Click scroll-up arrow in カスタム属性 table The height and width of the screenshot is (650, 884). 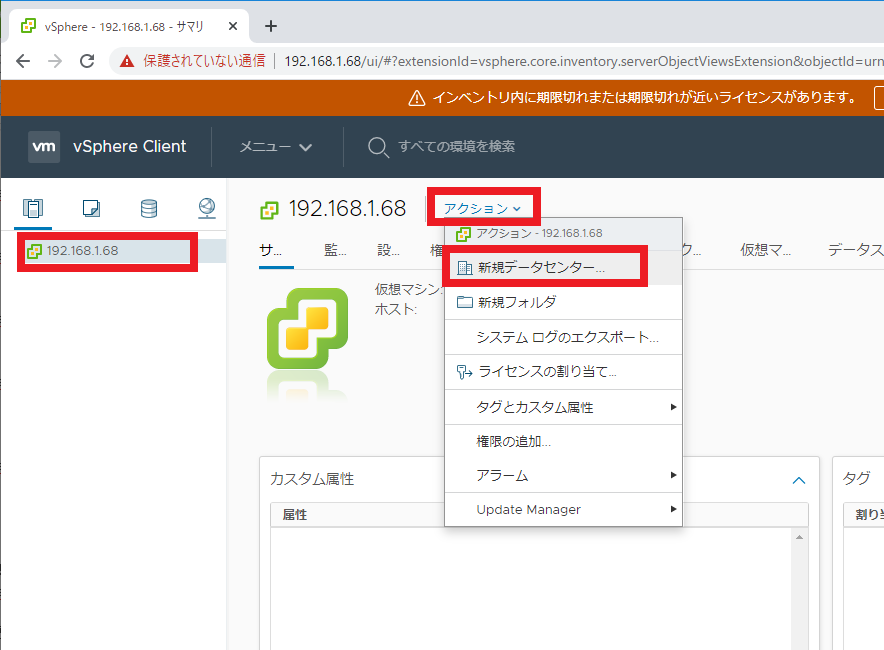tap(799, 537)
